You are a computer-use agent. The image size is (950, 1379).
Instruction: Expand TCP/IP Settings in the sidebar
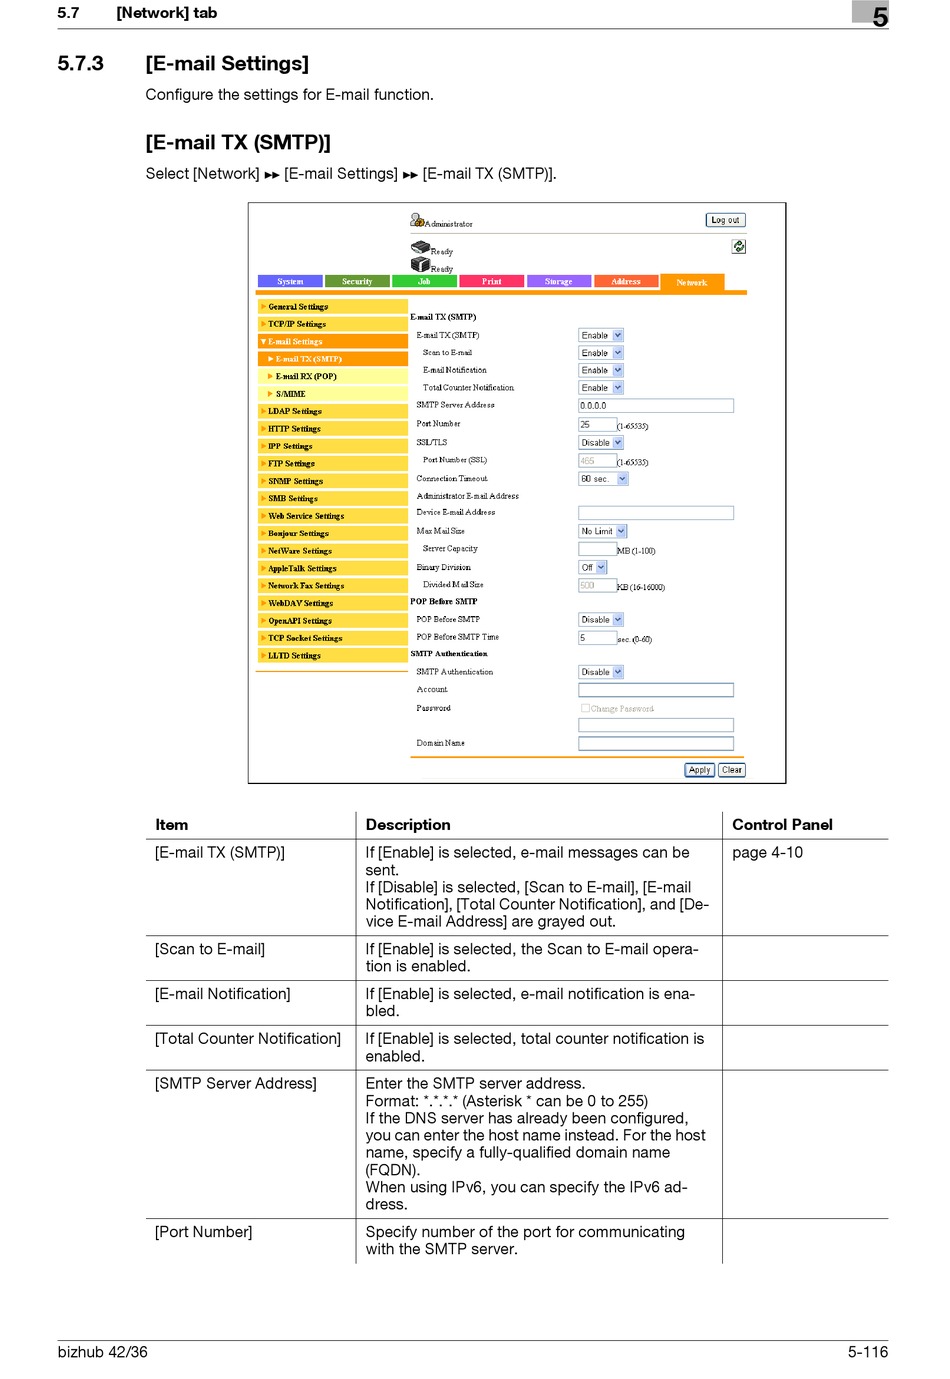click(x=332, y=324)
